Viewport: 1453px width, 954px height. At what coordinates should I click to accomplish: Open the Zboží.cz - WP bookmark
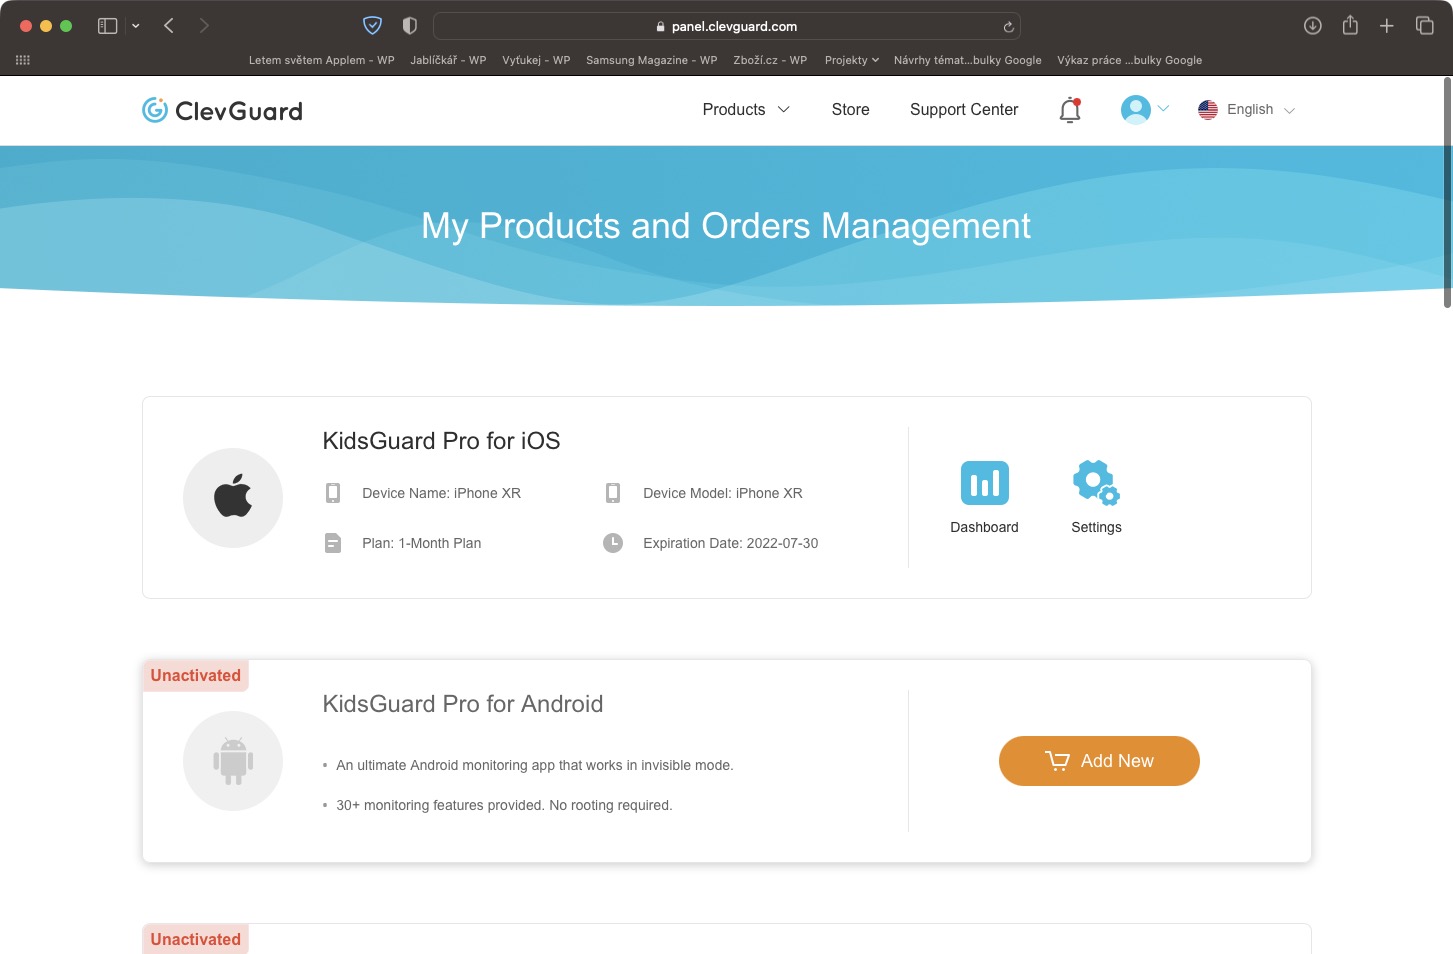pos(770,60)
